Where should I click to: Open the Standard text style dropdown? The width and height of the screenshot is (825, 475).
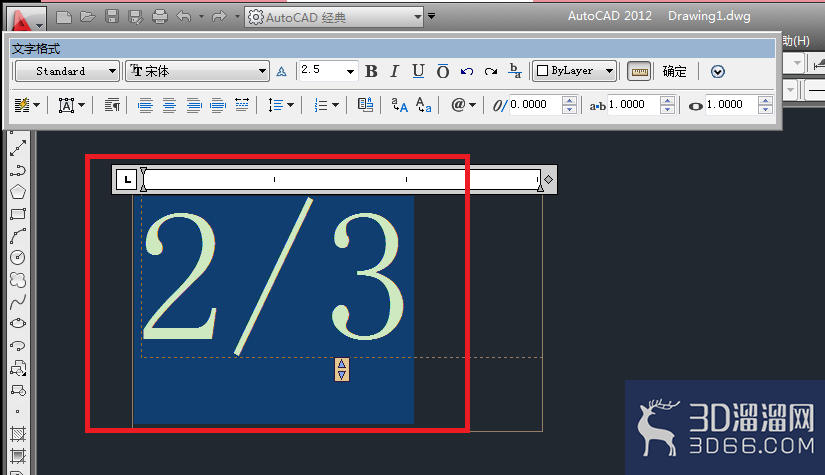point(67,71)
